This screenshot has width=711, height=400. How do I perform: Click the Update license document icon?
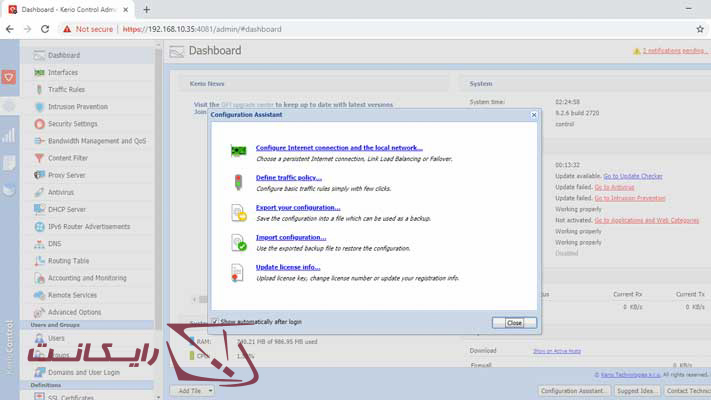(x=238, y=272)
